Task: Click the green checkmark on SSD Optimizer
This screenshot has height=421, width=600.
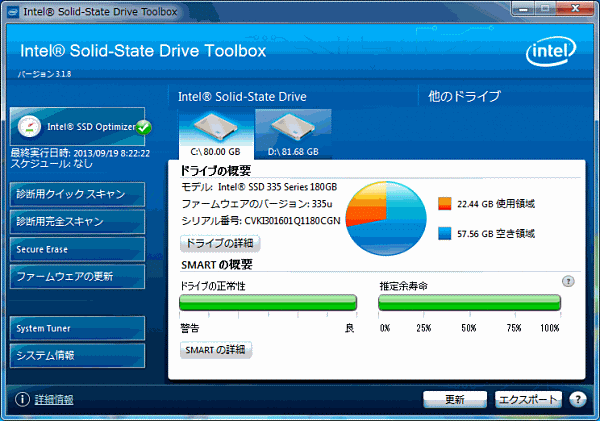Action: point(144,127)
